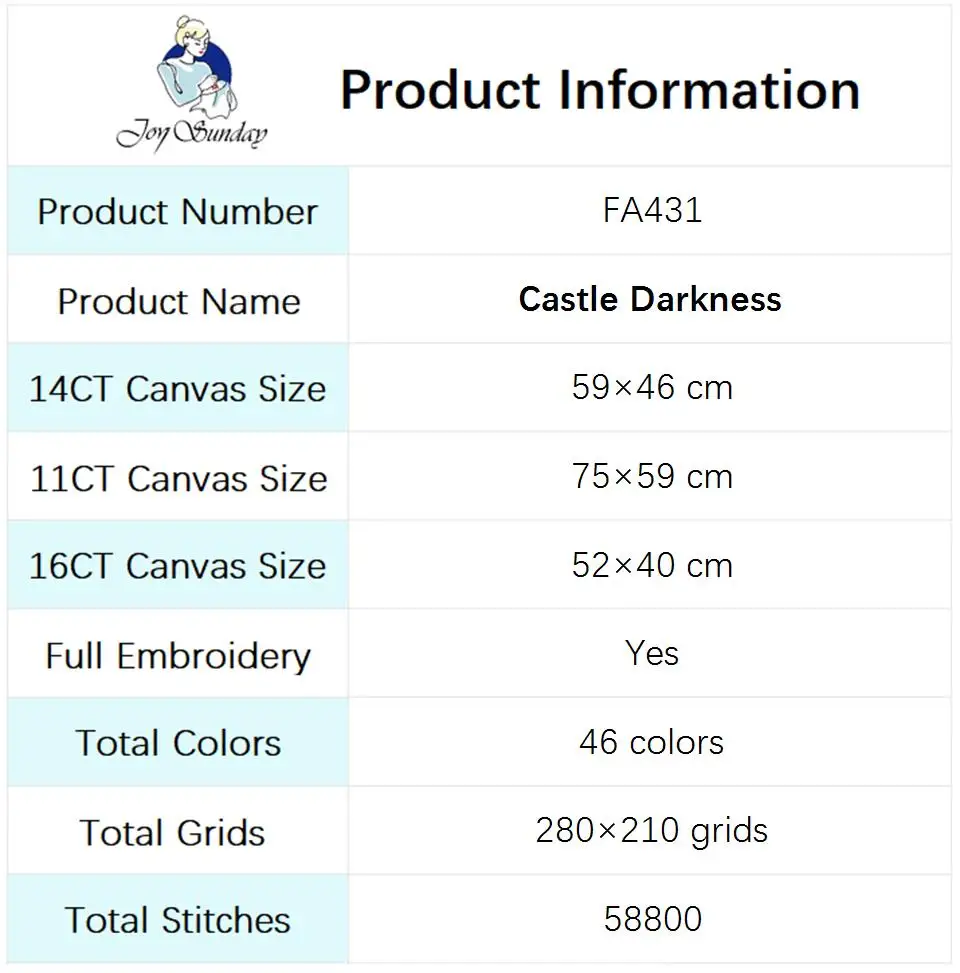The width and height of the screenshot is (960, 973).
Task: Select the FA431 product number value
Action: (x=652, y=210)
